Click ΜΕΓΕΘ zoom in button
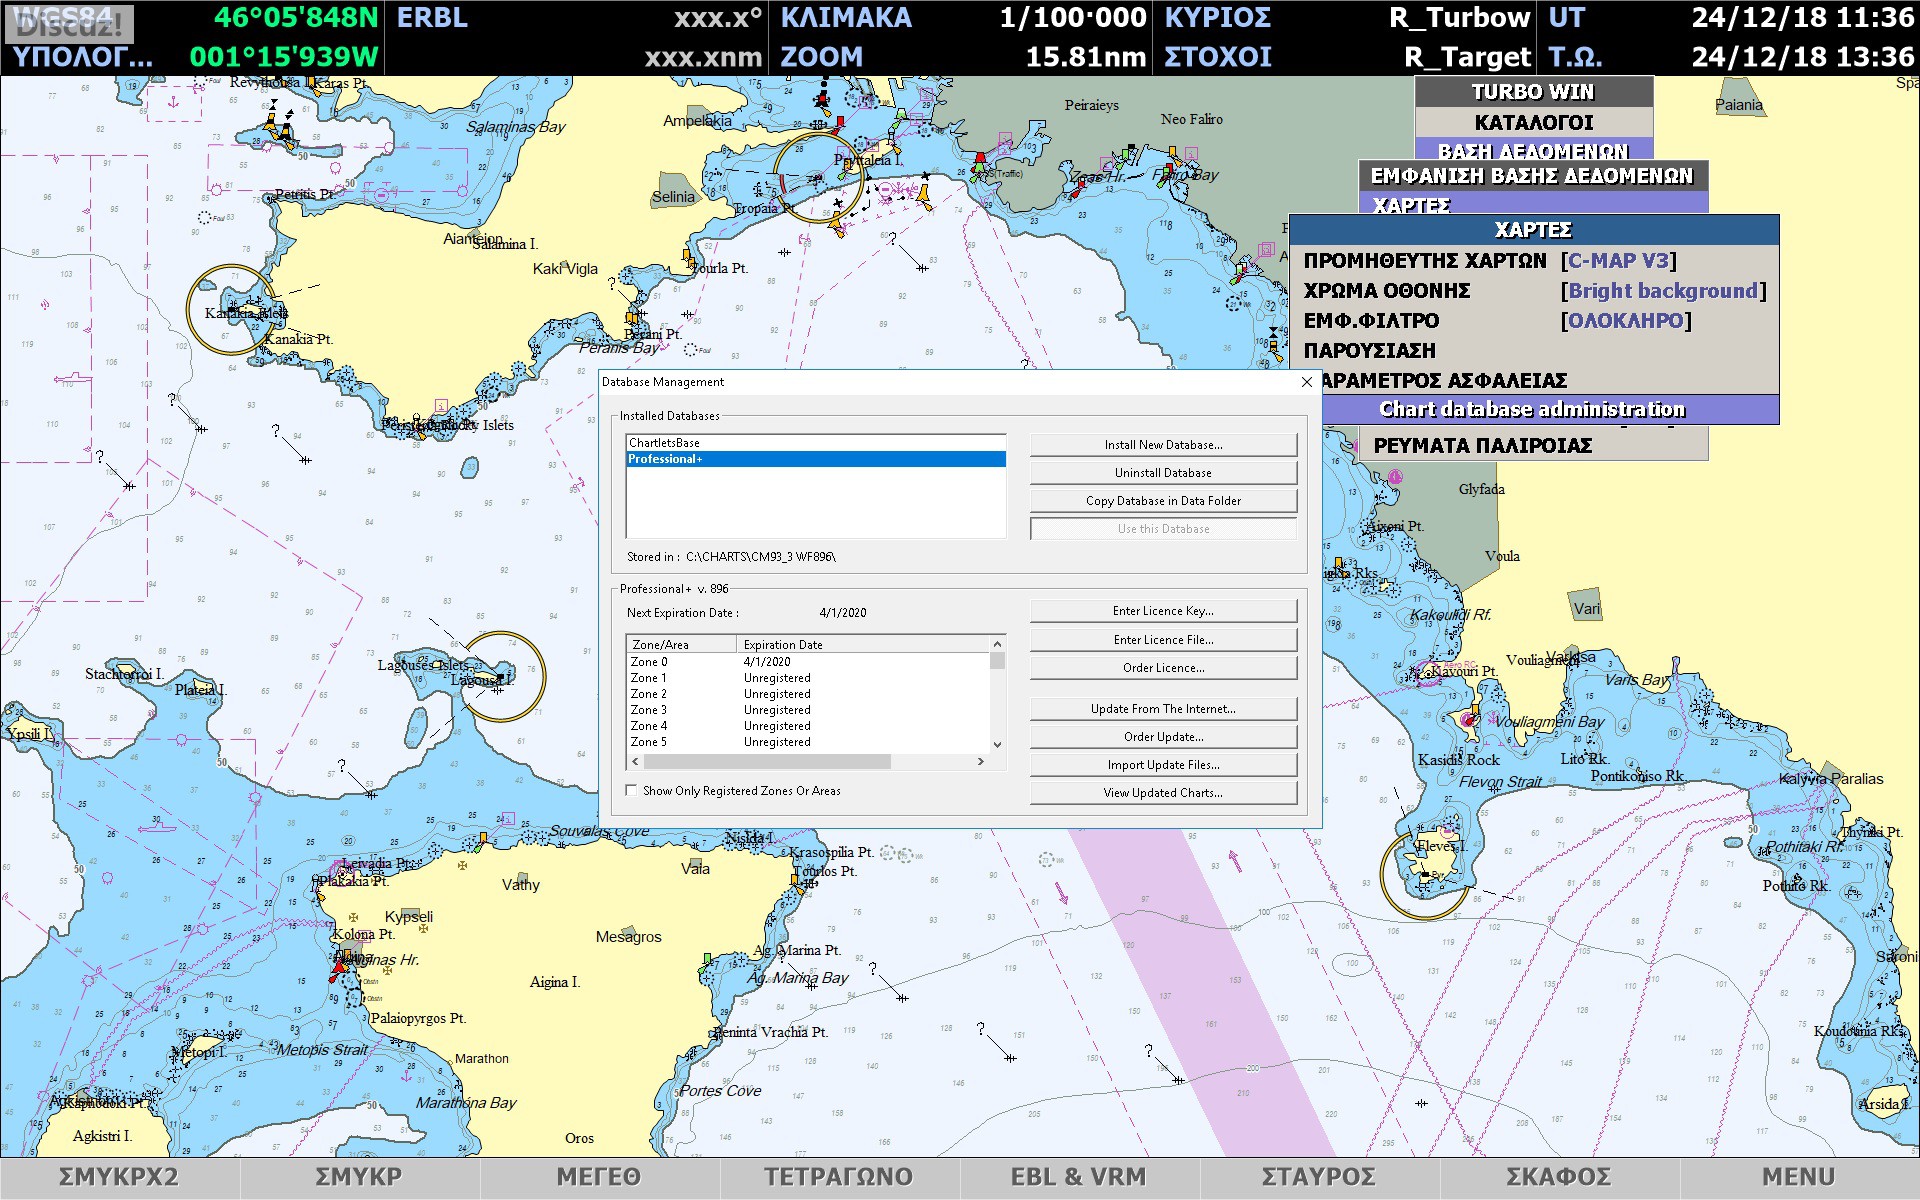 coord(599,1178)
